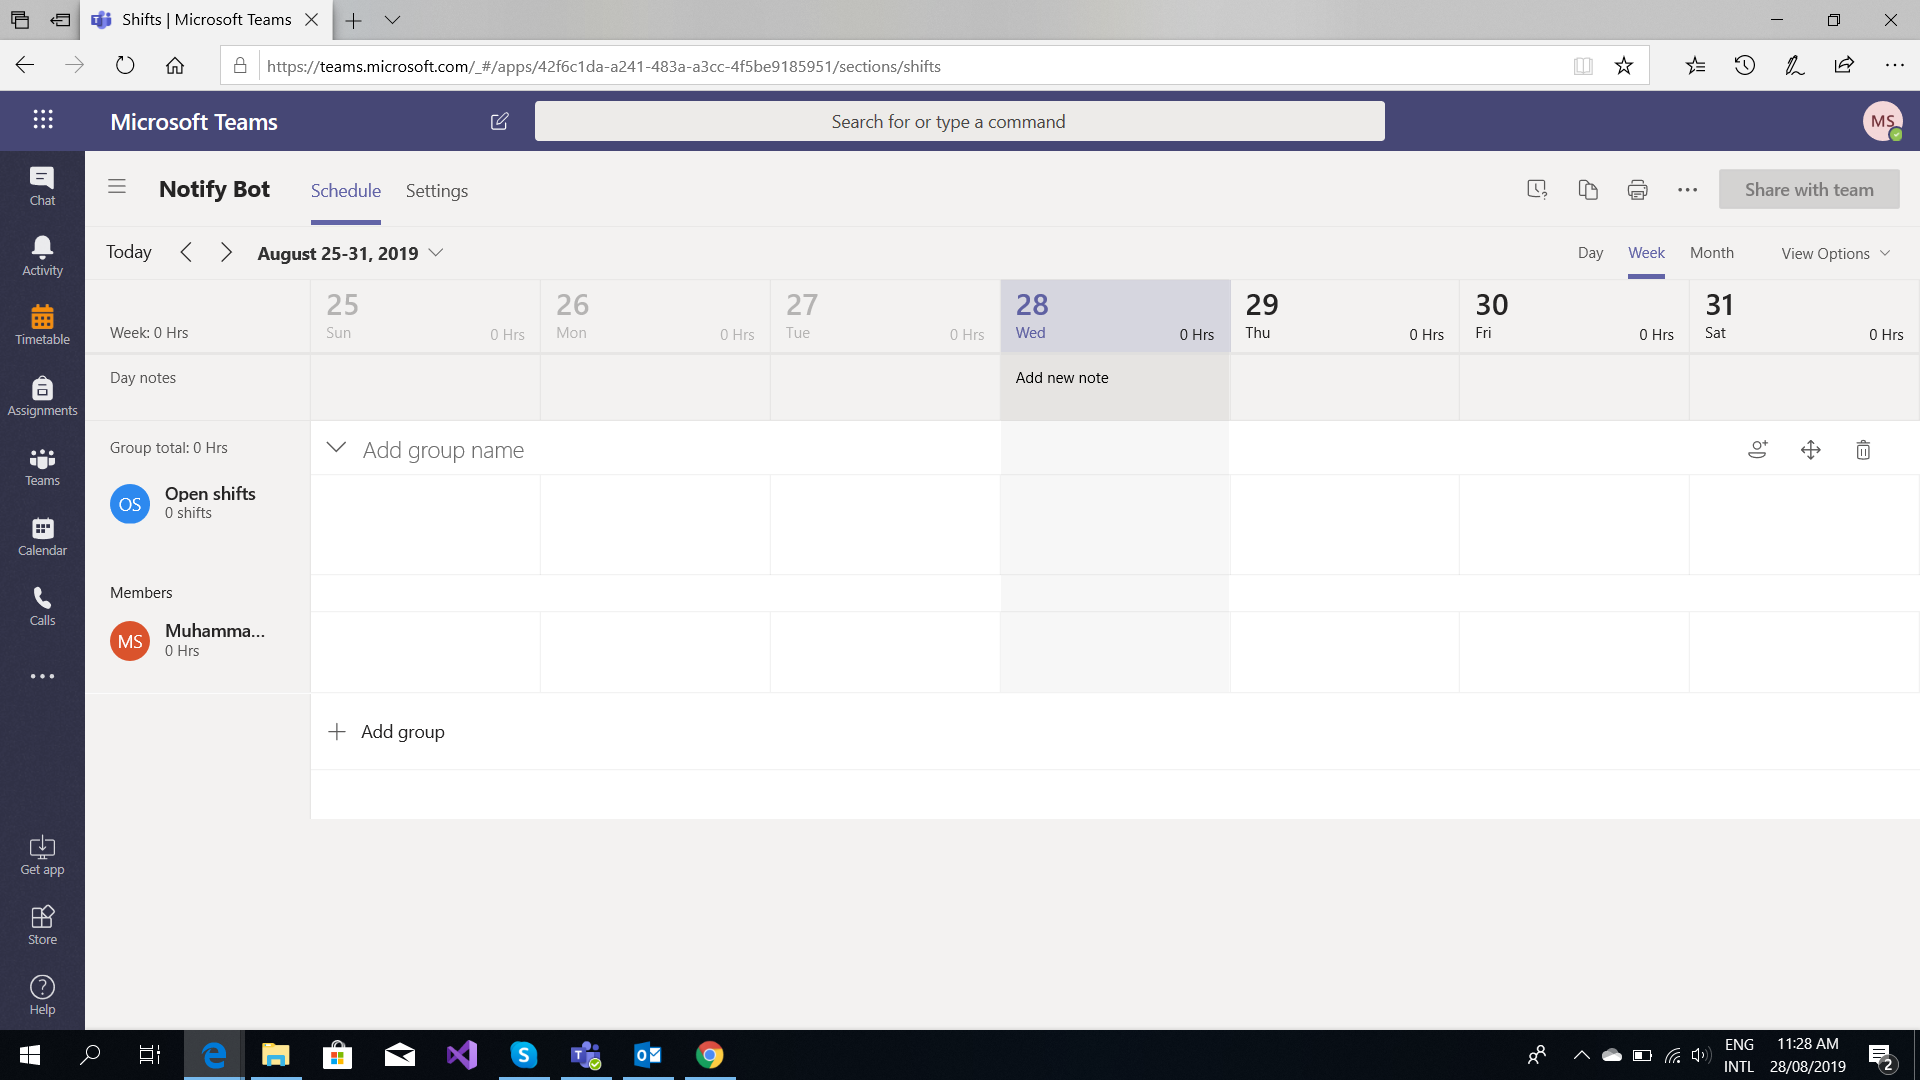
Task: Click the Saturday 31 column header
Action: pyautogui.click(x=1804, y=316)
